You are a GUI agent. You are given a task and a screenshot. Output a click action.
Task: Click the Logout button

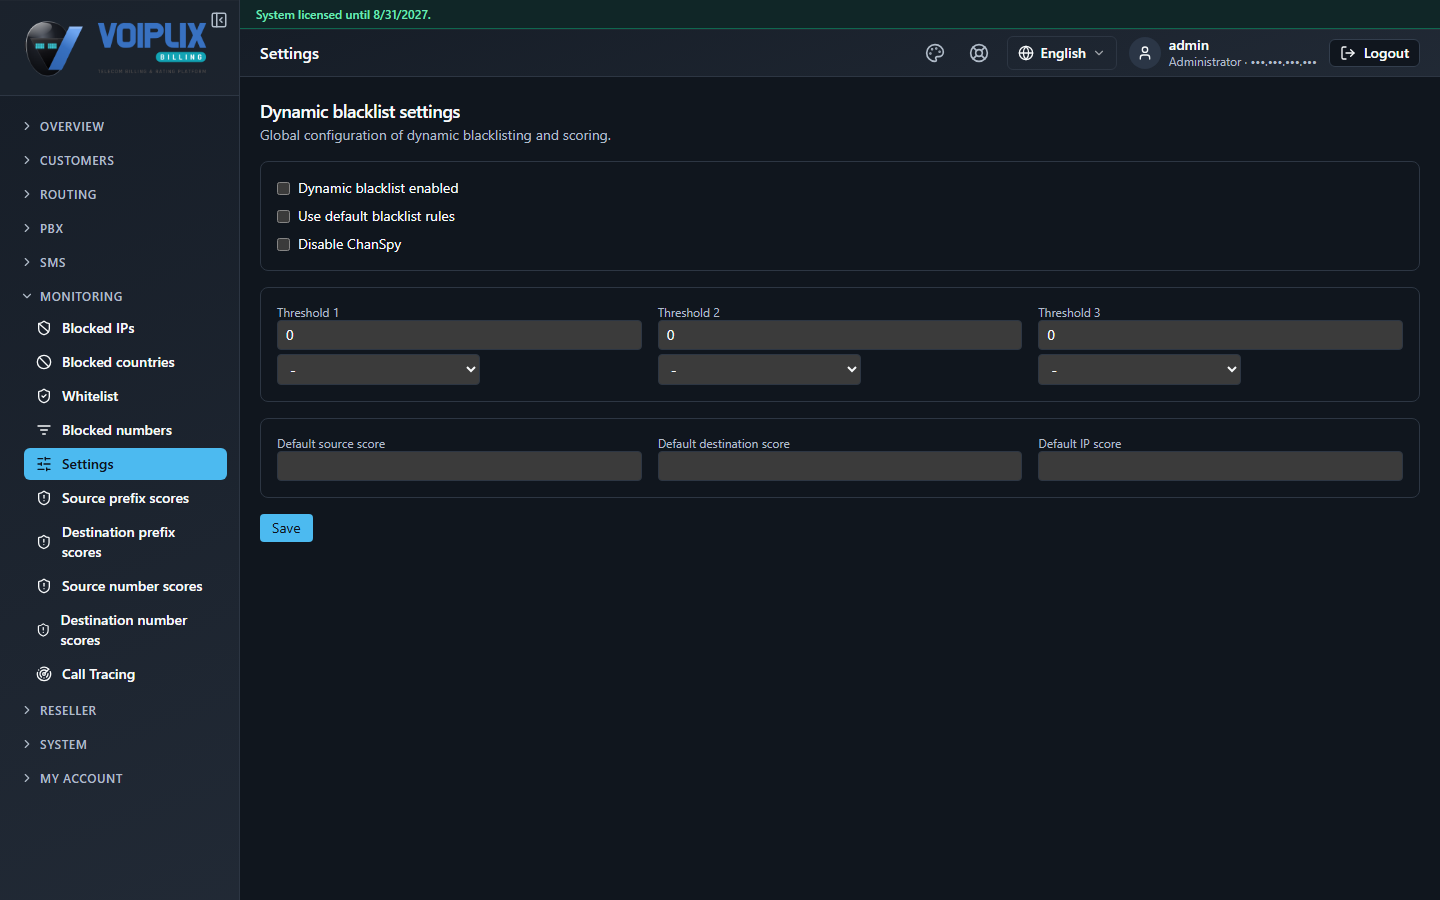click(x=1374, y=53)
